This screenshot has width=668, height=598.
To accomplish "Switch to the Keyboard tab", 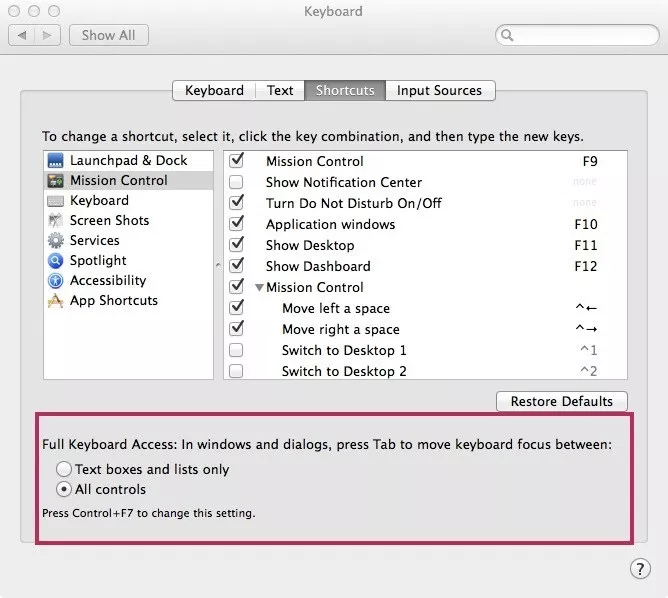I will pos(214,90).
